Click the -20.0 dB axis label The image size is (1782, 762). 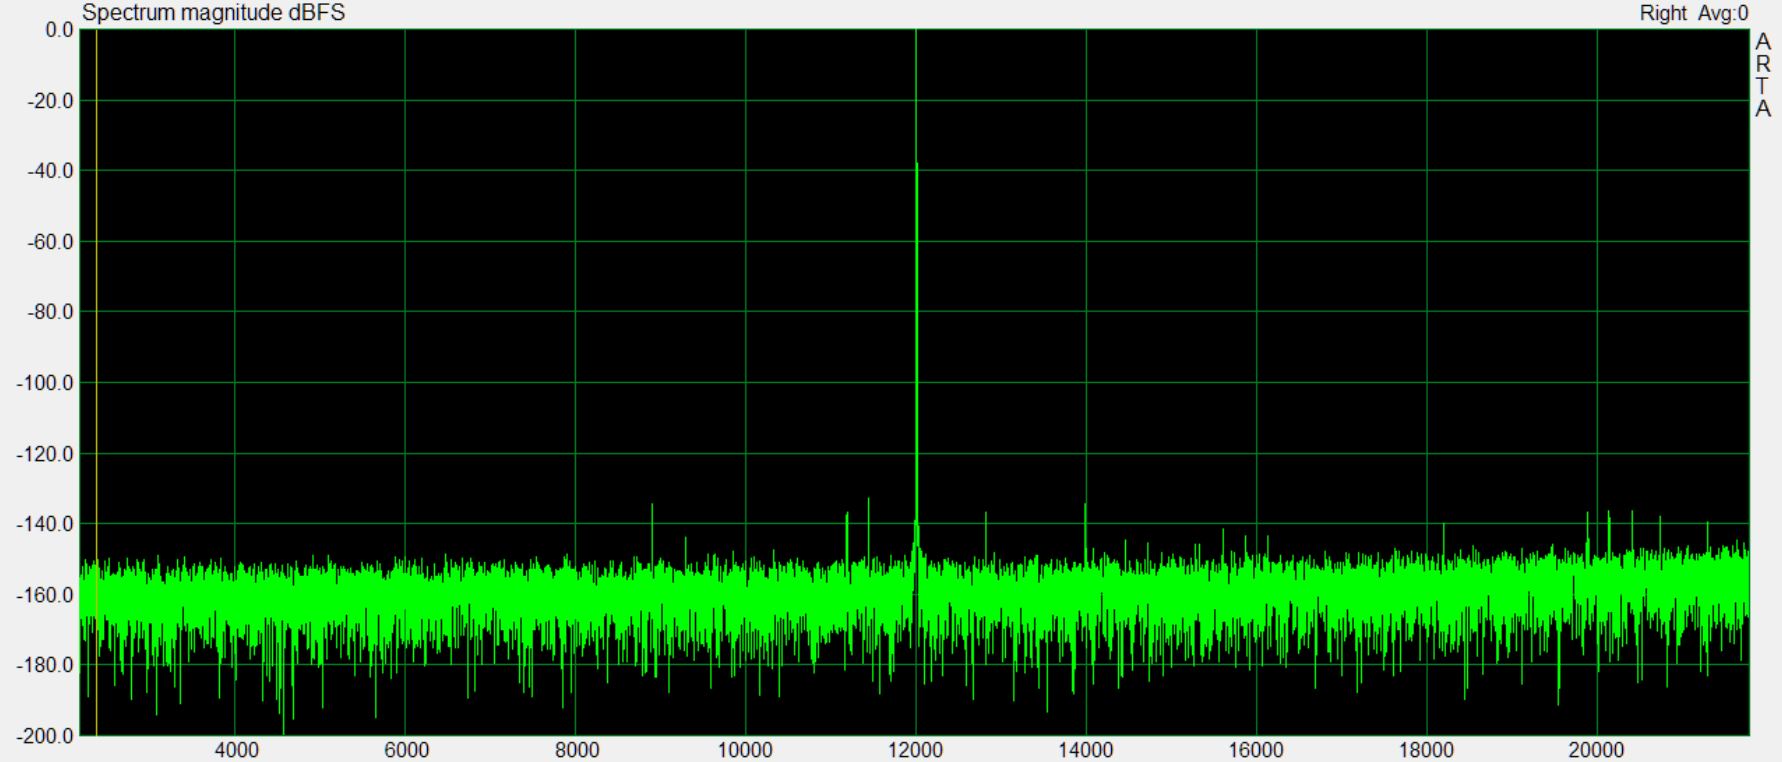(52, 101)
